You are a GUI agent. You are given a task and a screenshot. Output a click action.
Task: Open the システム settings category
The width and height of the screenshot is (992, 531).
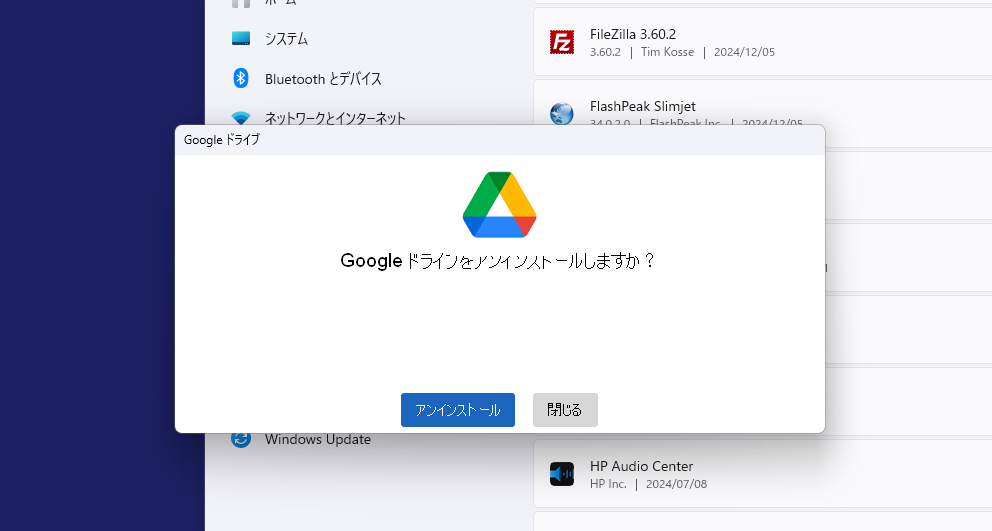pos(286,38)
